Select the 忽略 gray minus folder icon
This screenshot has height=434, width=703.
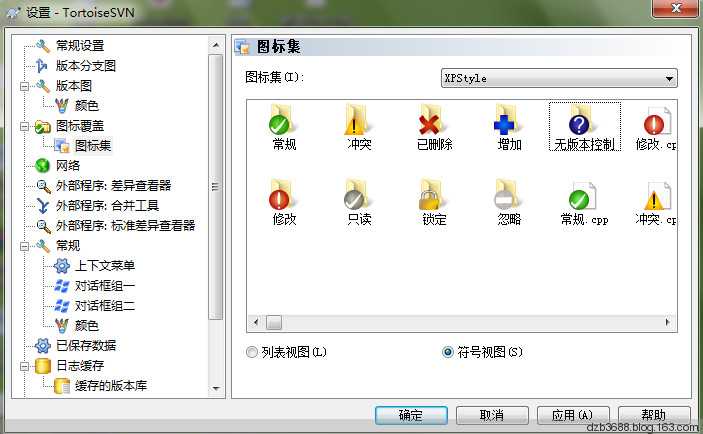(x=507, y=195)
